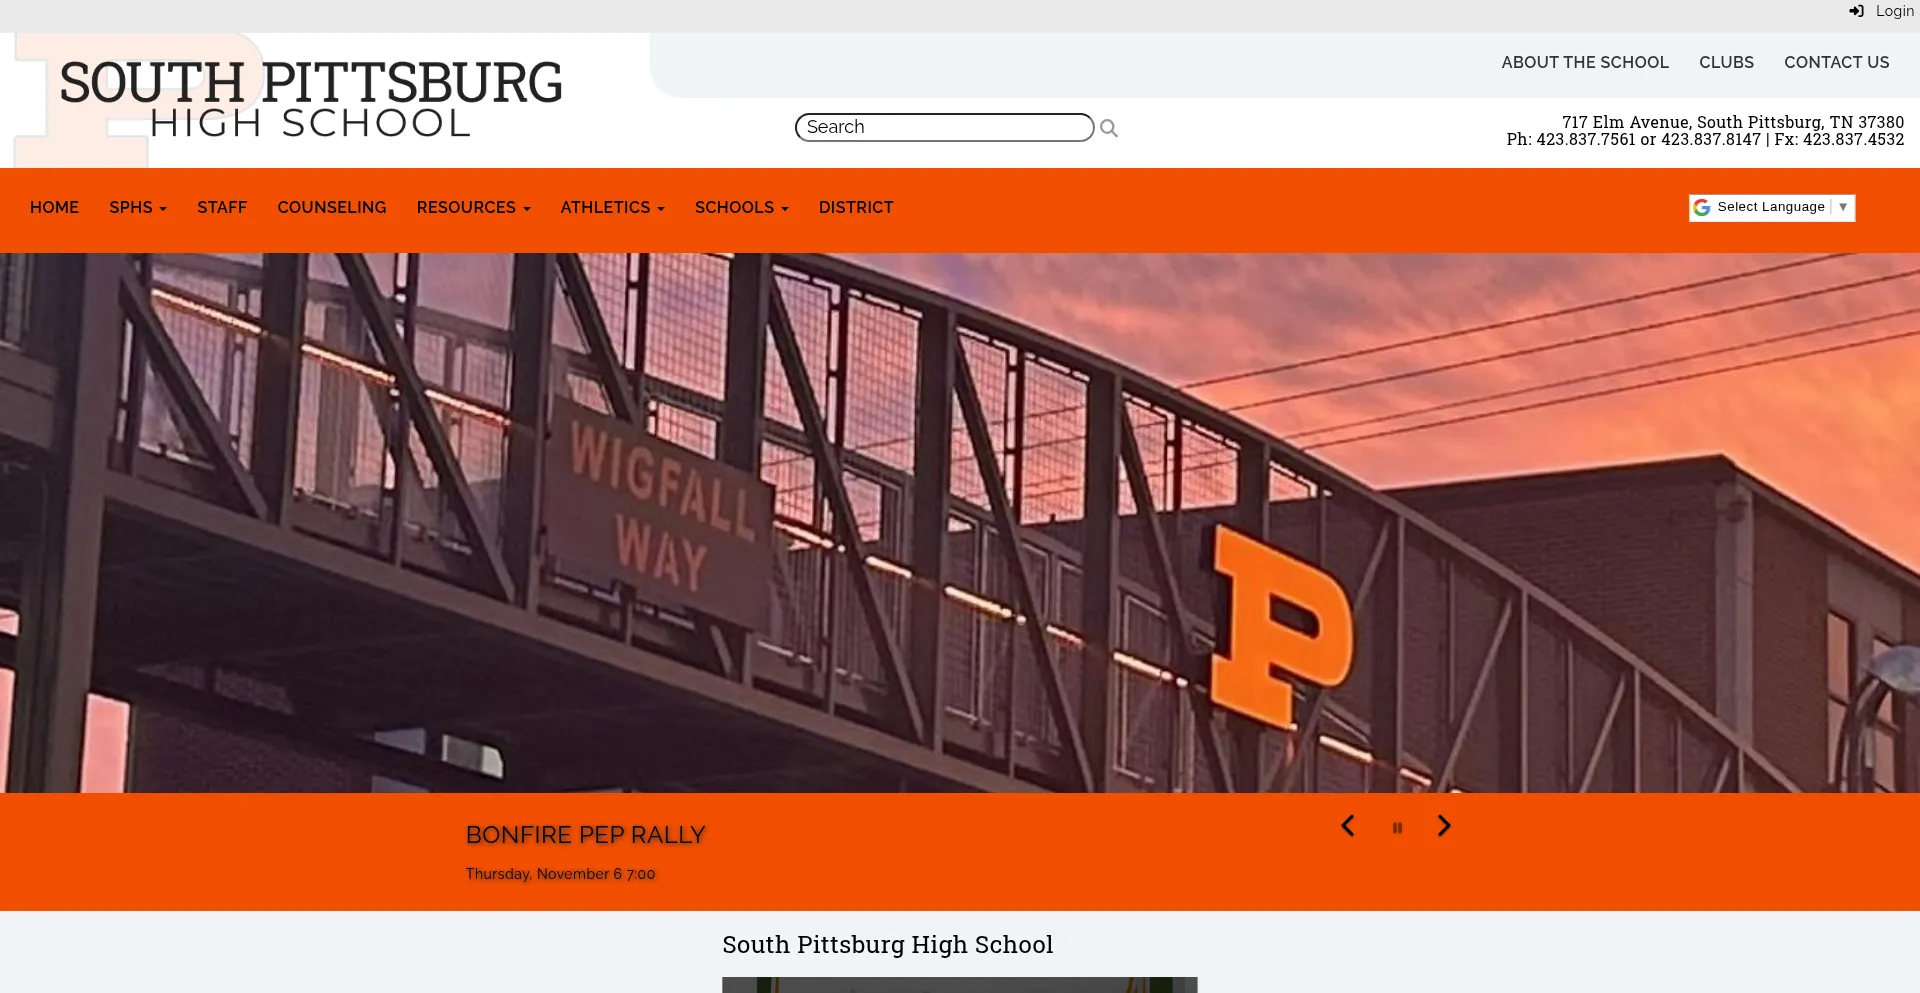Expand the Athletics menu
Image resolution: width=1920 pixels, height=993 pixels.
[x=612, y=208]
